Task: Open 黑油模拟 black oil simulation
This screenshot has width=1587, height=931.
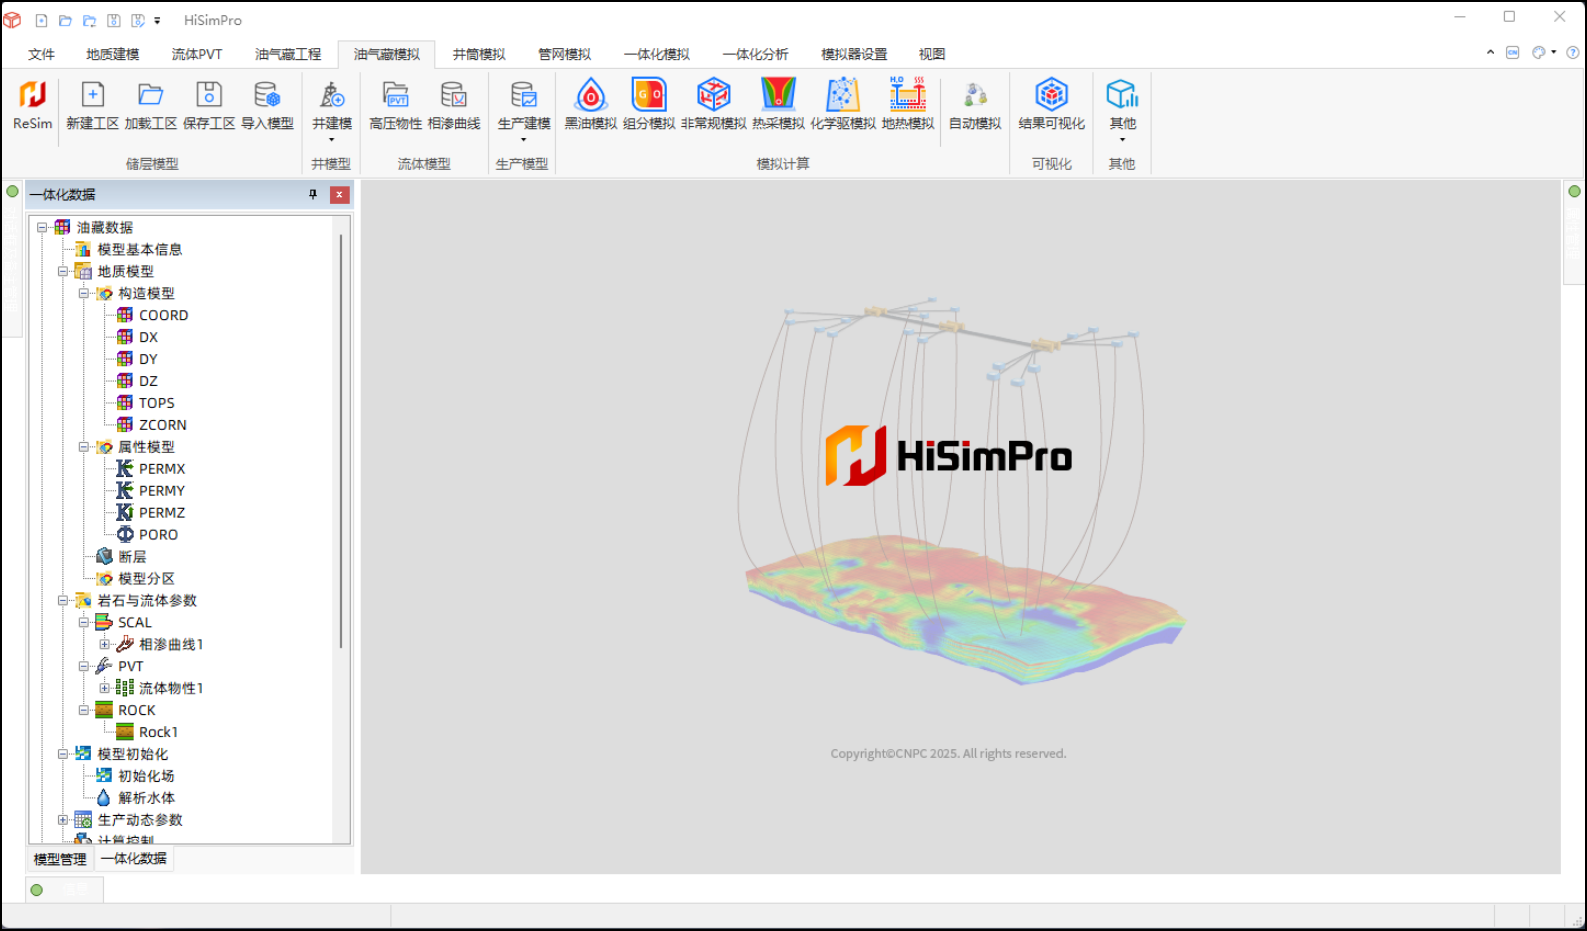Action: click(x=590, y=105)
